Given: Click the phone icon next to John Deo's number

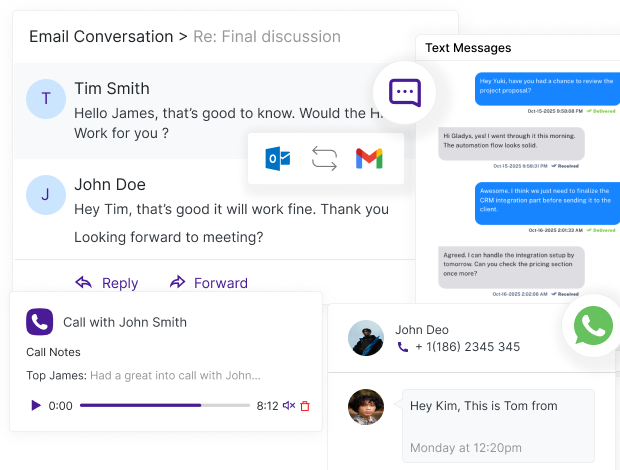Looking at the screenshot, I should tap(403, 347).
